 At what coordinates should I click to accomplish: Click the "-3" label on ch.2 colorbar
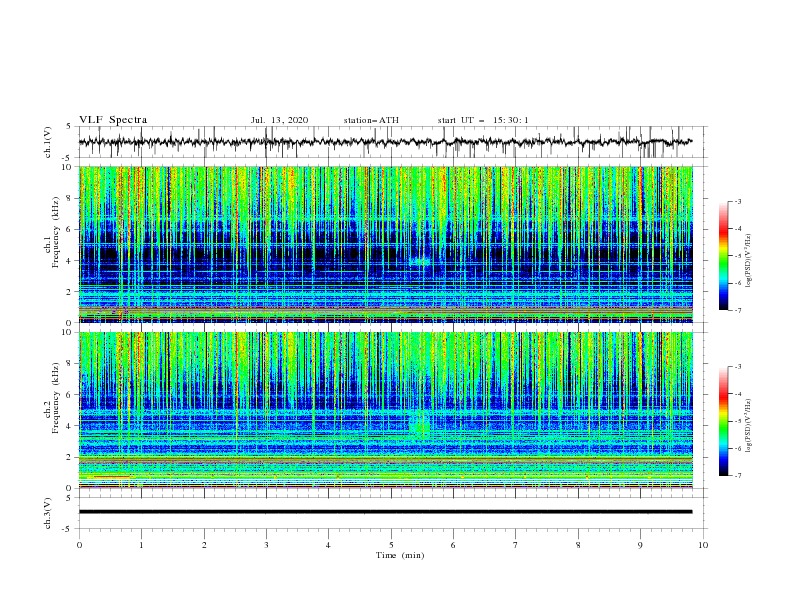(738, 367)
